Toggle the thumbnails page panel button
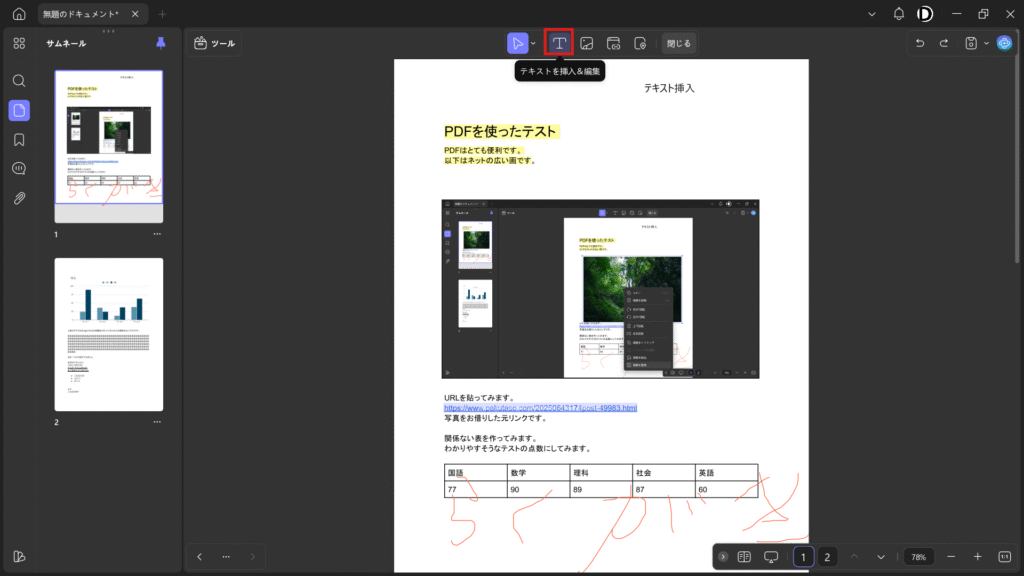The image size is (1024, 576). [x=19, y=110]
